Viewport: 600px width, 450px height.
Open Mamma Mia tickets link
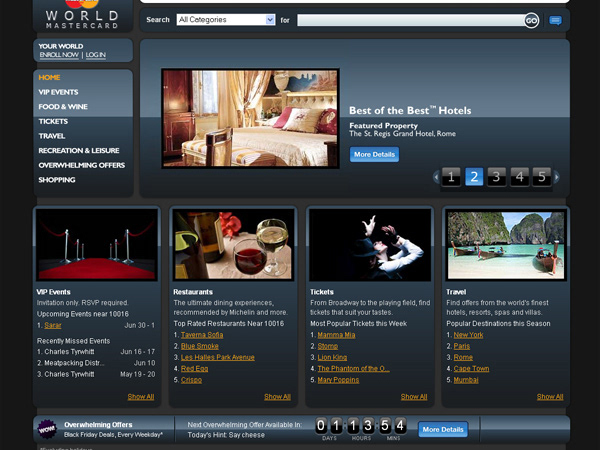pos(336,335)
